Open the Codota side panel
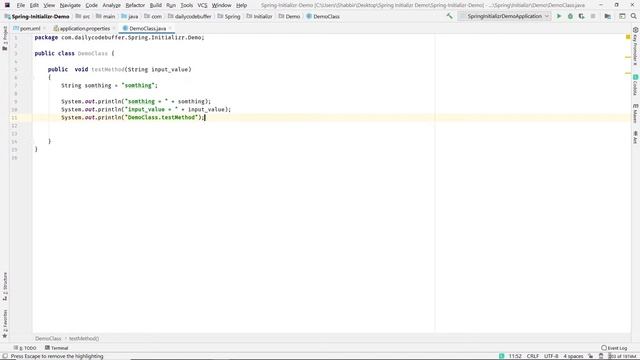The height and width of the screenshot is (360, 640). coord(635,84)
